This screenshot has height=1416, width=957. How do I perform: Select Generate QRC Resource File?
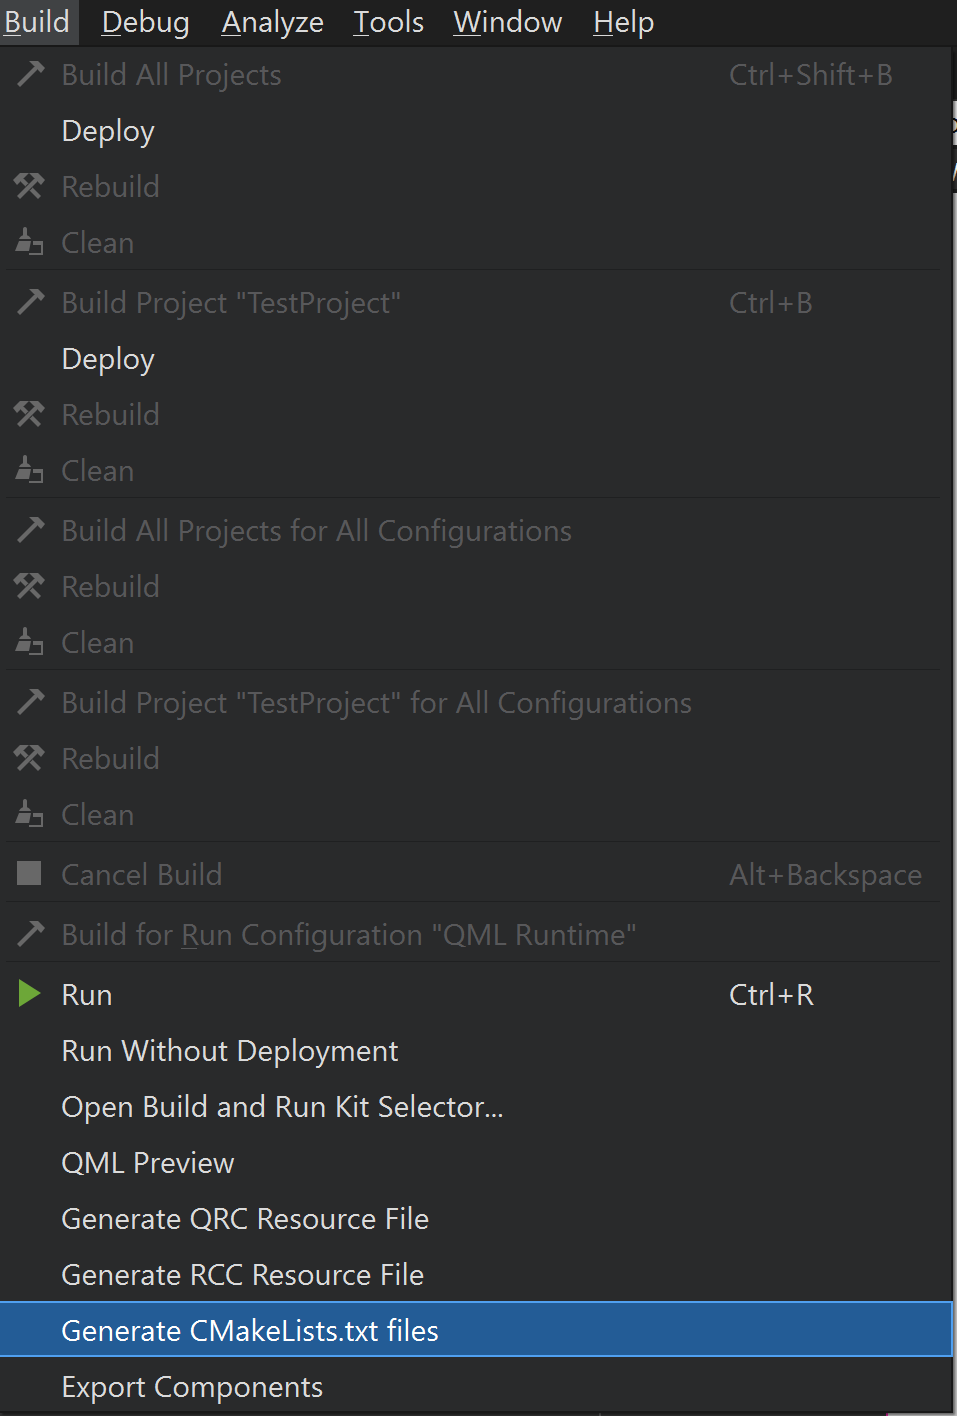[244, 1218]
